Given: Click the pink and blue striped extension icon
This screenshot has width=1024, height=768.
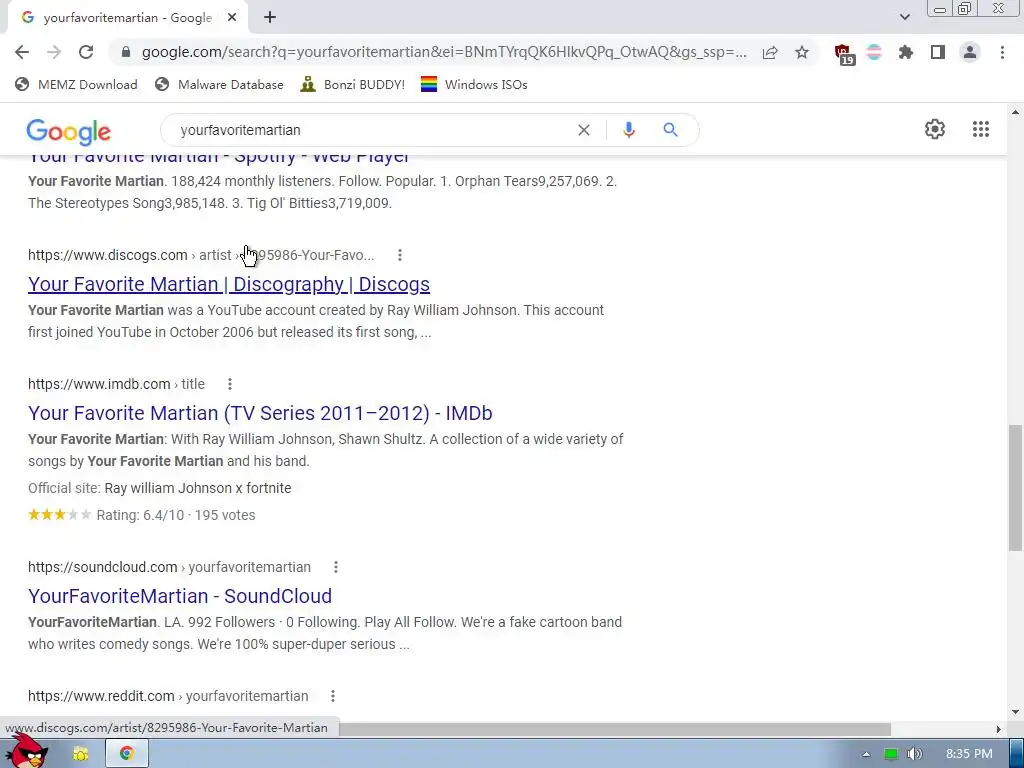Looking at the screenshot, I should click(x=874, y=52).
